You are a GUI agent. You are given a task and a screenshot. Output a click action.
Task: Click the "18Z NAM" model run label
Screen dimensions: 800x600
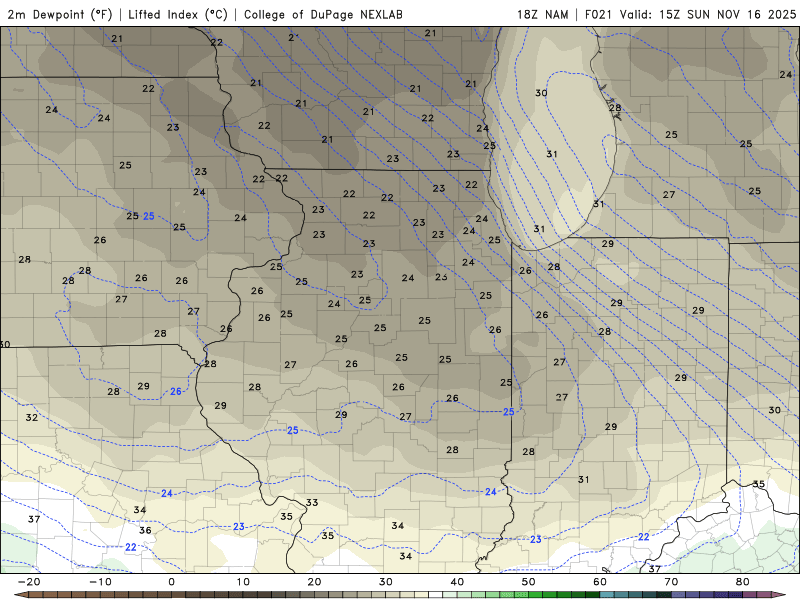pyautogui.click(x=542, y=14)
